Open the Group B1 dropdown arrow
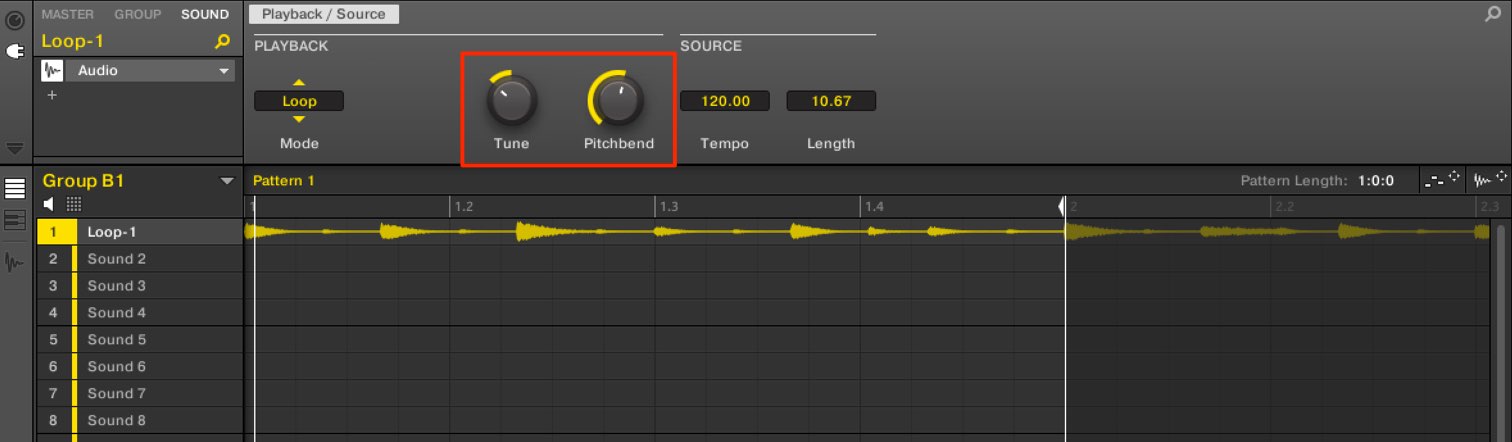This screenshot has width=1512, height=442. 226,182
